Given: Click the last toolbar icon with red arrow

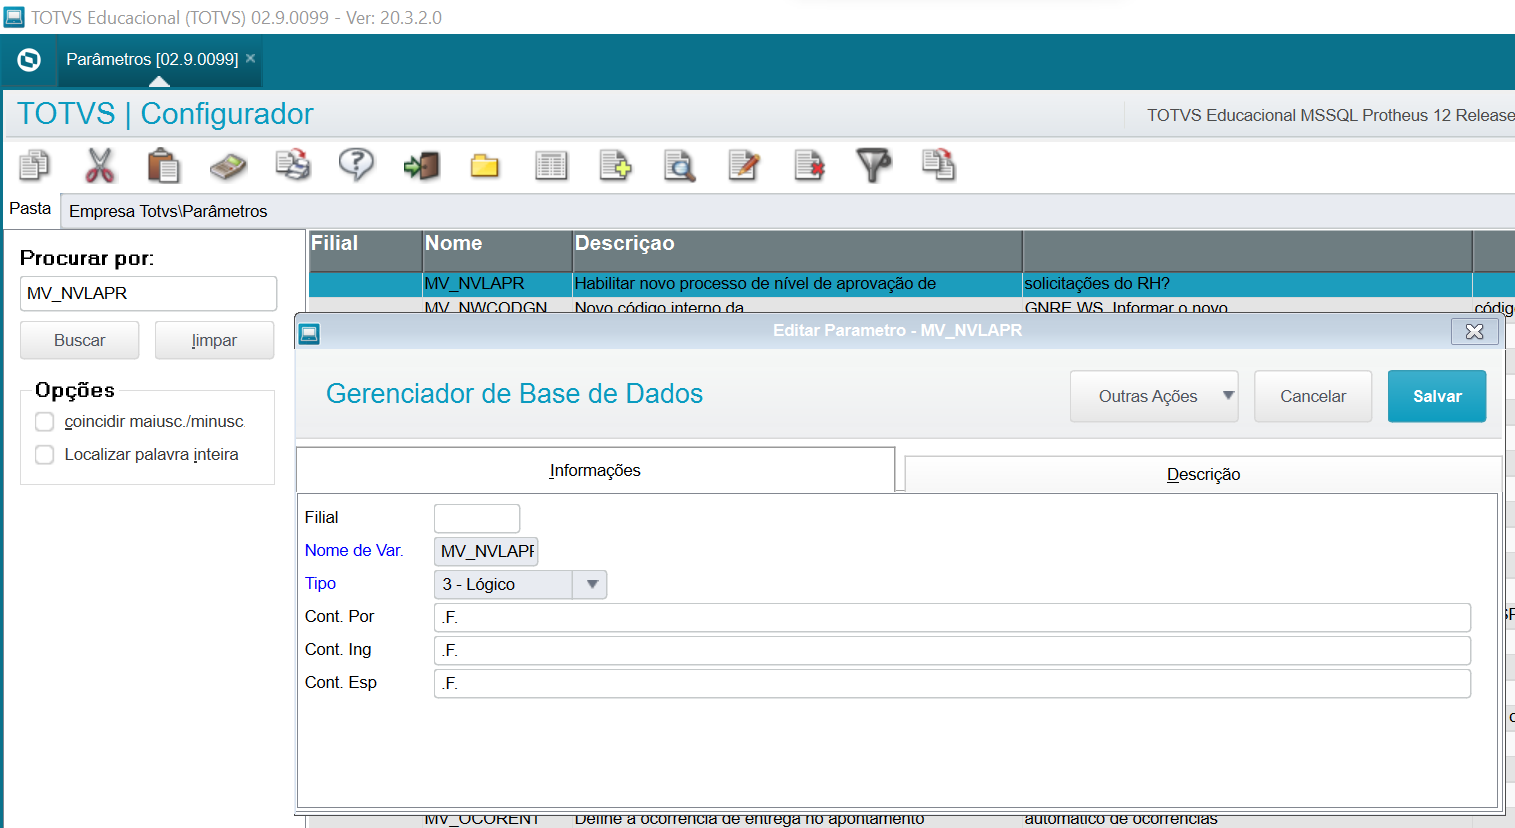Looking at the screenshot, I should (x=938, y=165).
